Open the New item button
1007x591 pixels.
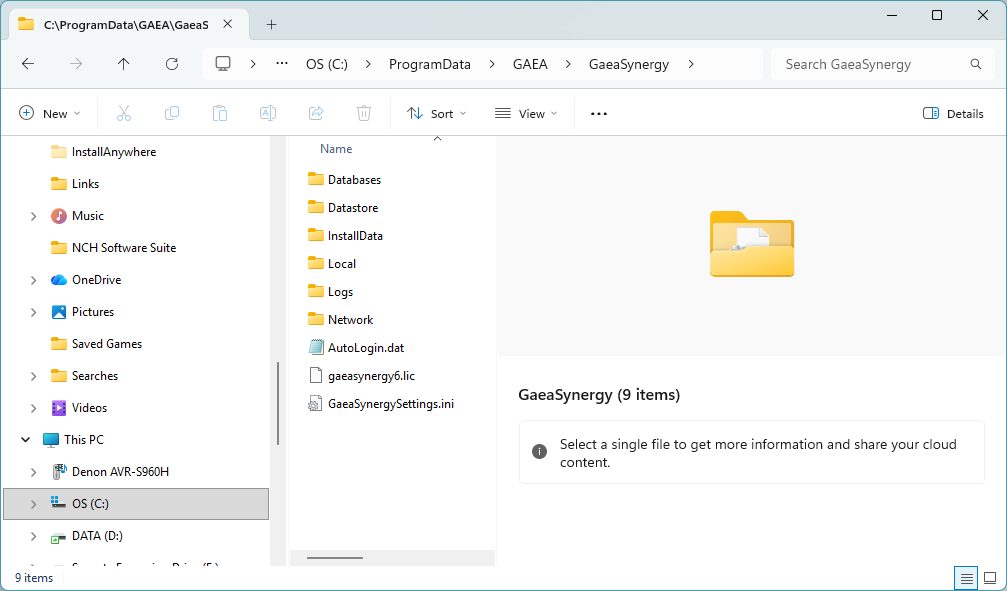click(50, 114)
